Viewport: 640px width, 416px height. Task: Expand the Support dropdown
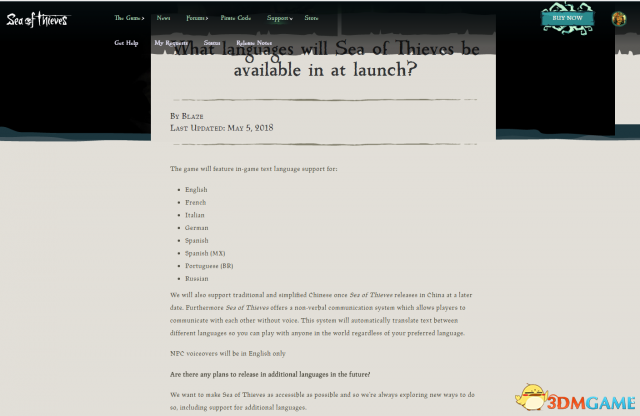point(280,18)
